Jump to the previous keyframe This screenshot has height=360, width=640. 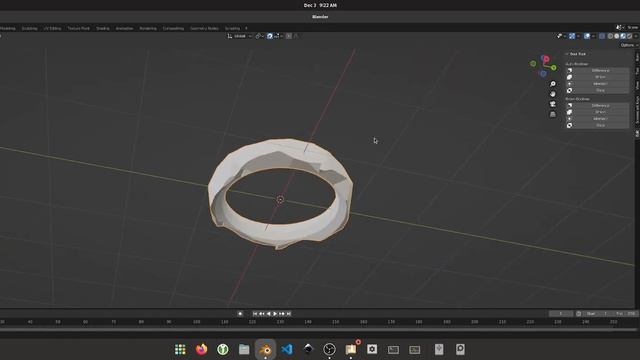pos(262,313)
